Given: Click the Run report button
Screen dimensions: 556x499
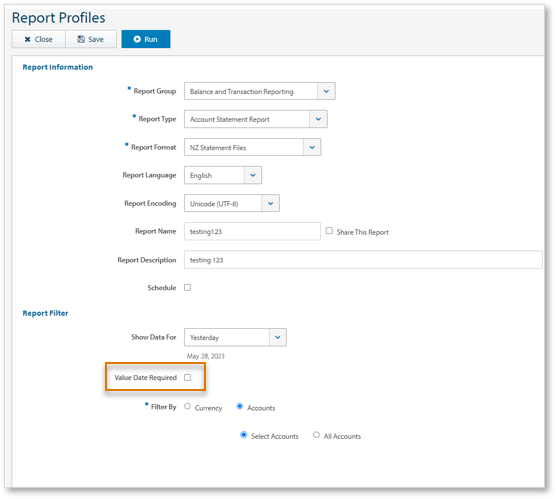Looking at the screenshot, I should tap(146, 39).
